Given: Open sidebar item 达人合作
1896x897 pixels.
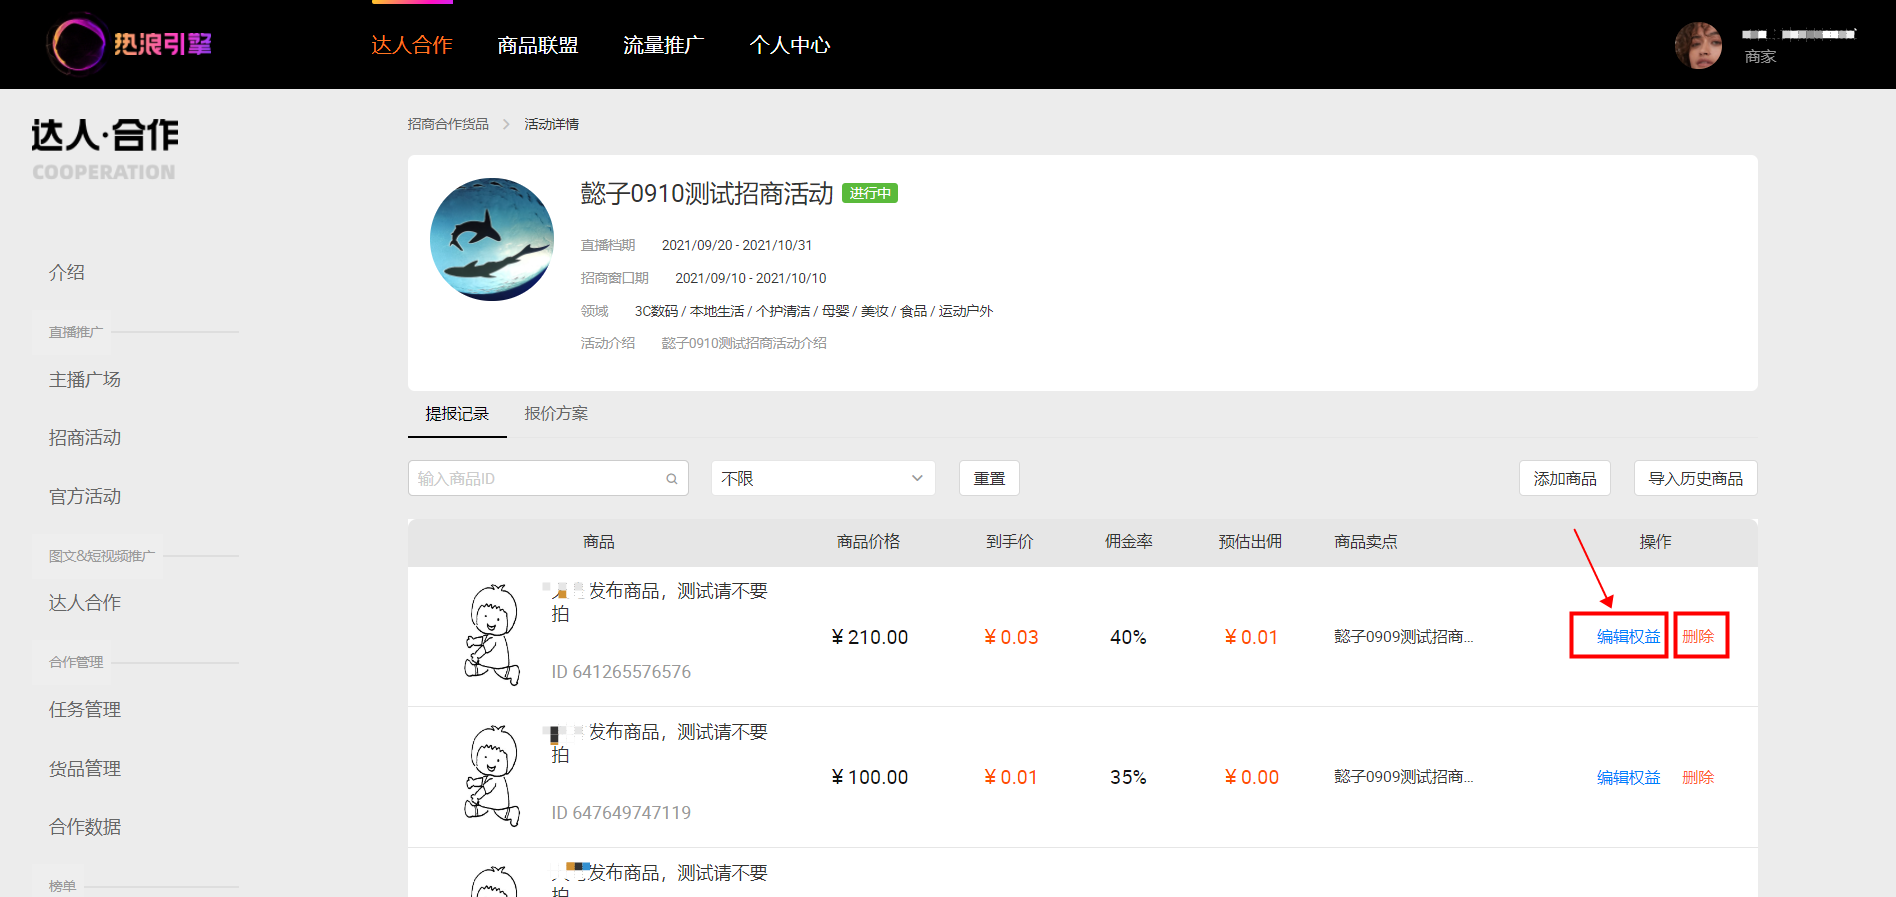Looking at the screenshot, I should click(85, 602).
